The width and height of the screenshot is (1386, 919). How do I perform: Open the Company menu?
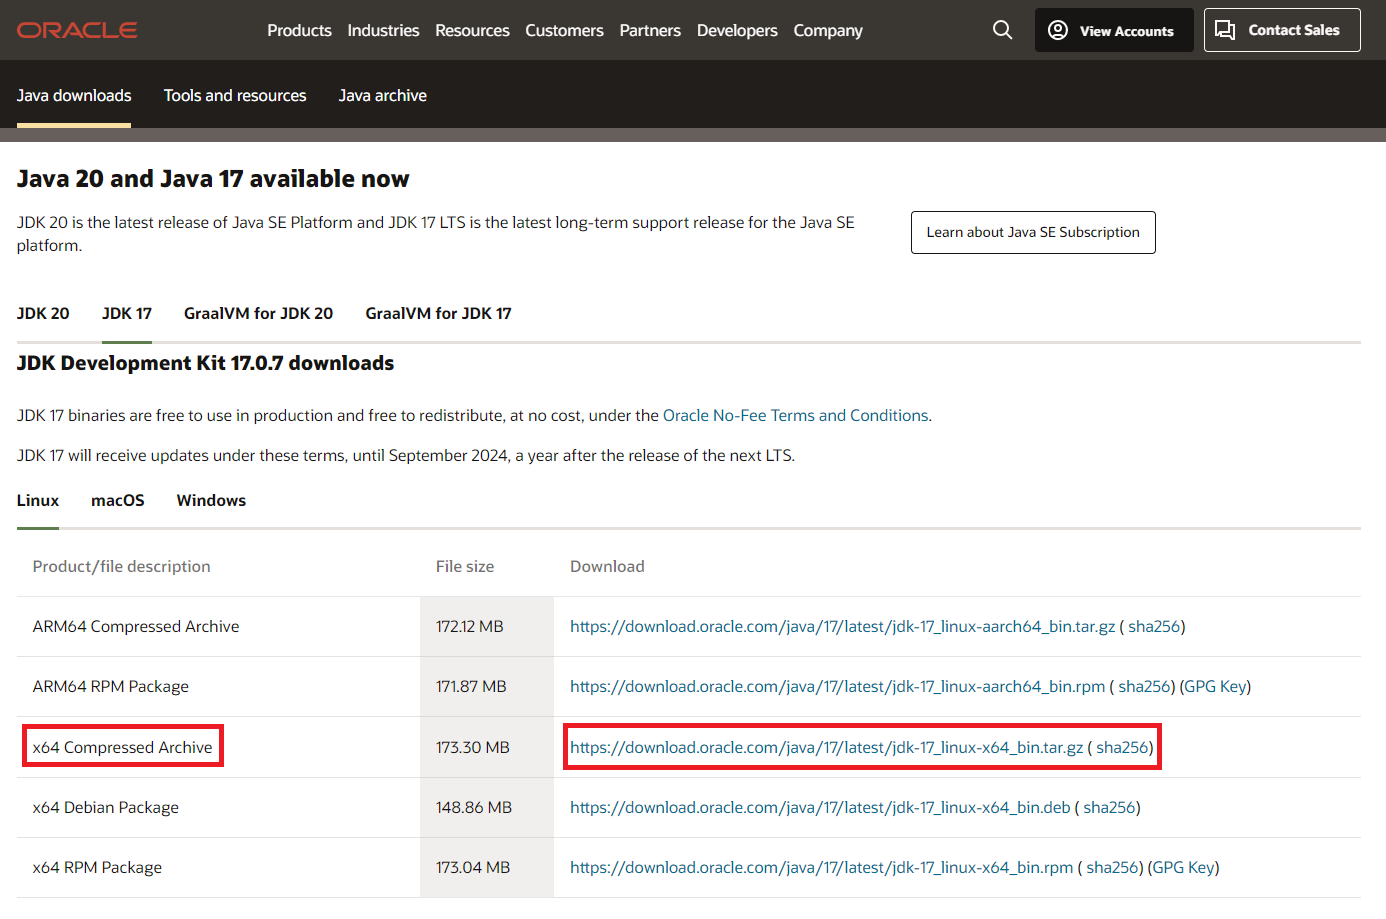pyautogui.click(x=828, y=30)
